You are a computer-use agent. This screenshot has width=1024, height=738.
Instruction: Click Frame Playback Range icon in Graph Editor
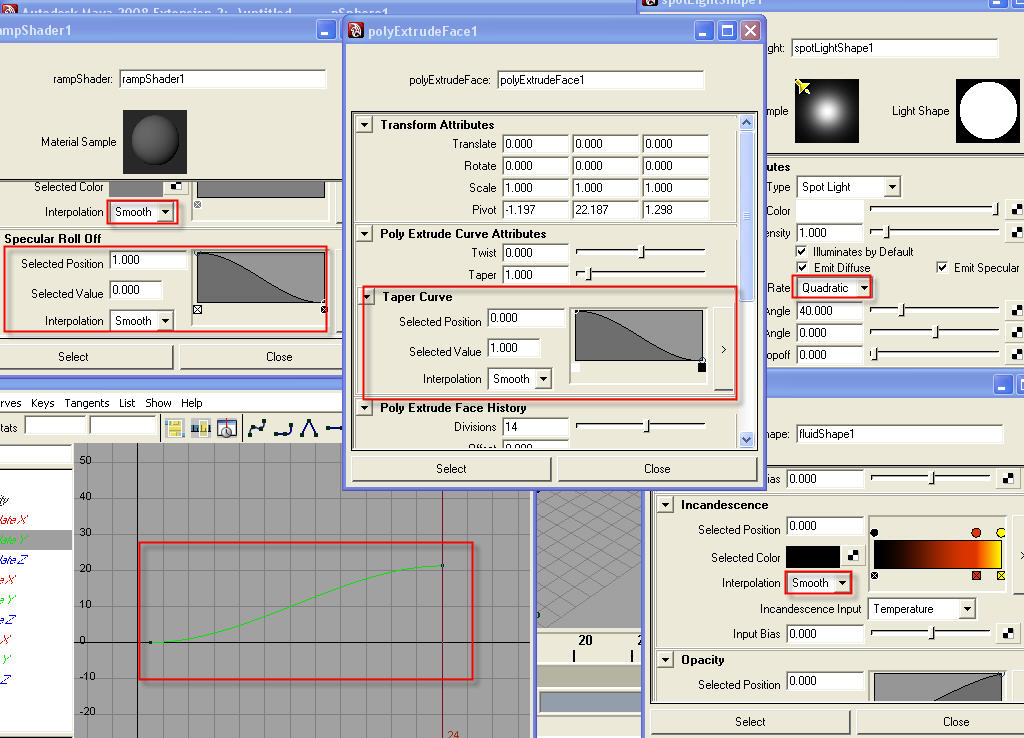tap(200, 428)
